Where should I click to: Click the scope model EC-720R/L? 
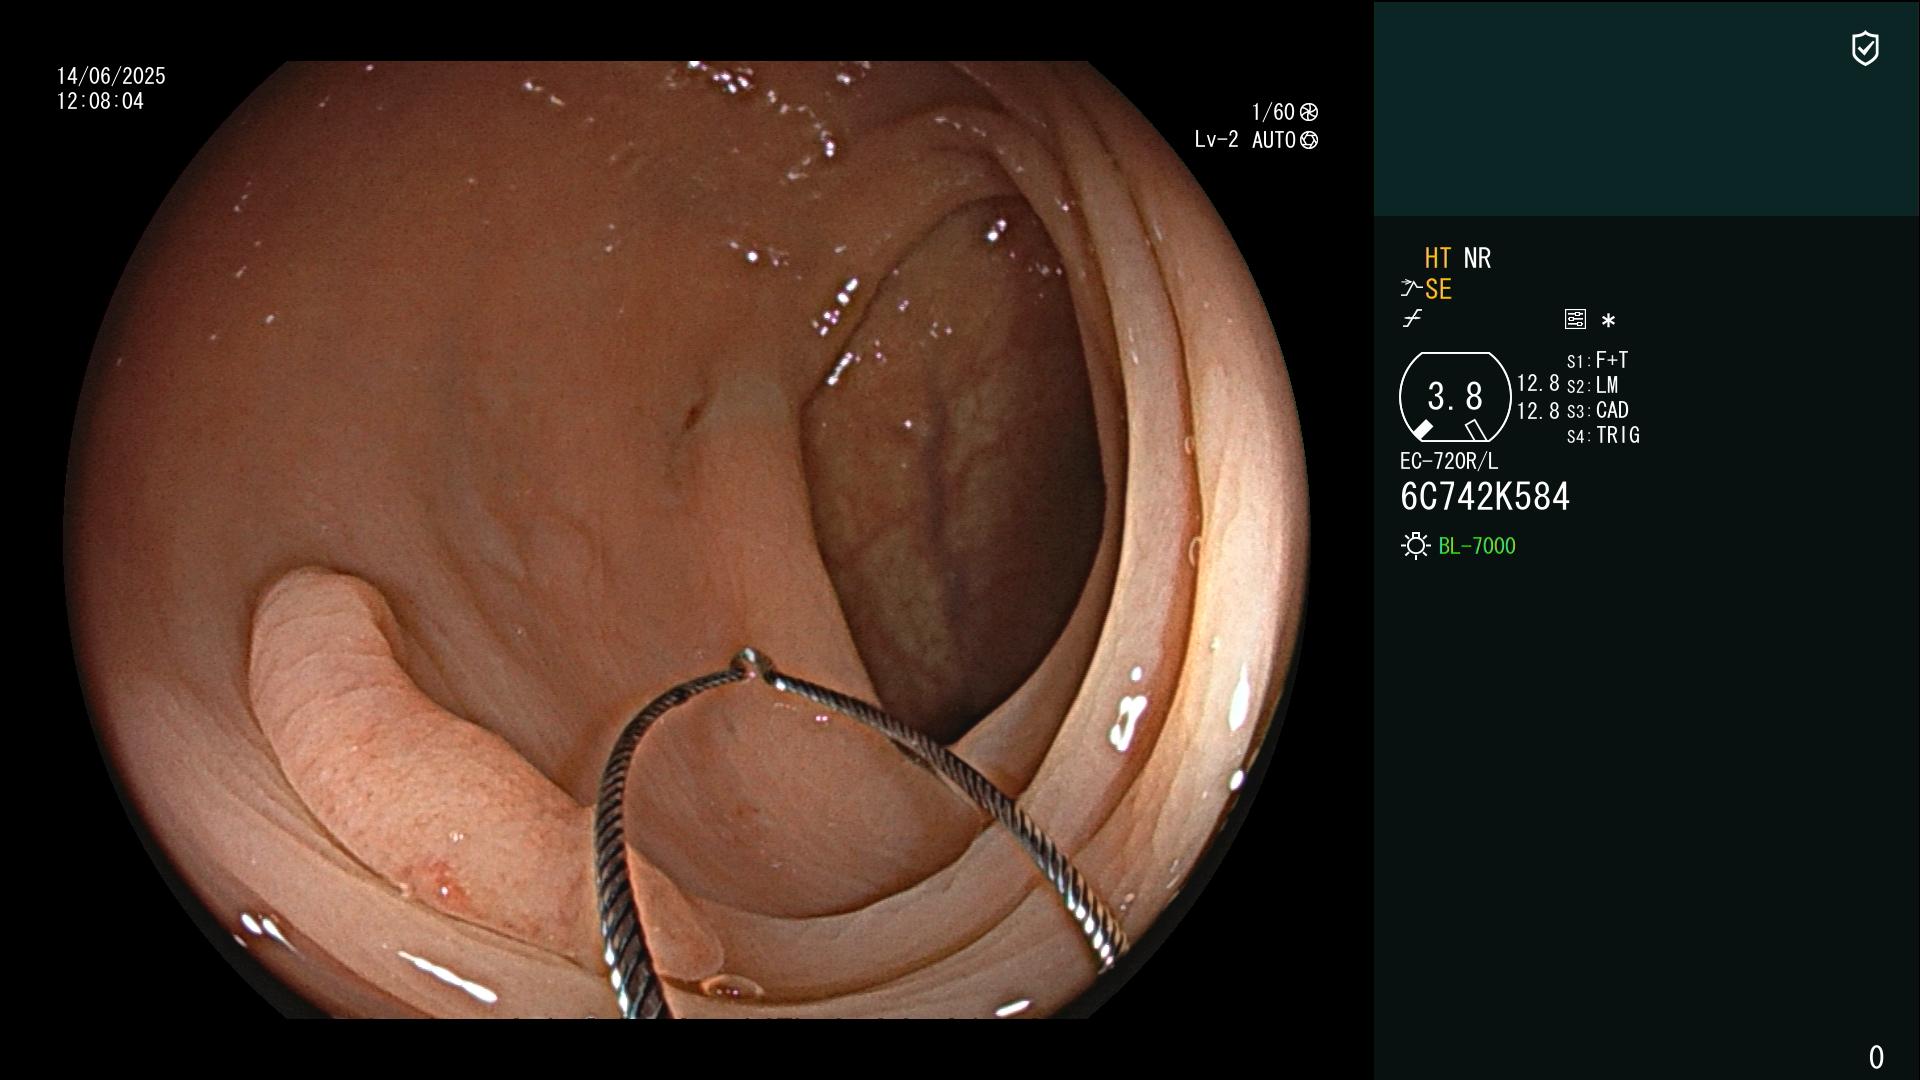(1449, 461)
